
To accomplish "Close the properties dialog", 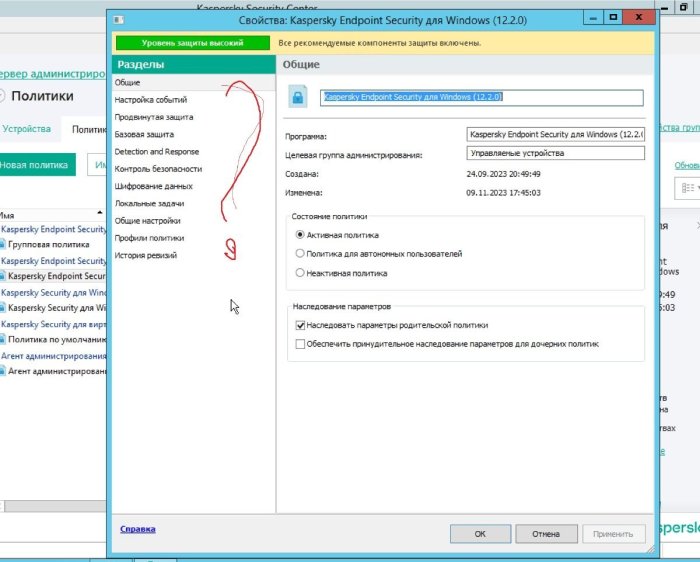I will point(639,17).
